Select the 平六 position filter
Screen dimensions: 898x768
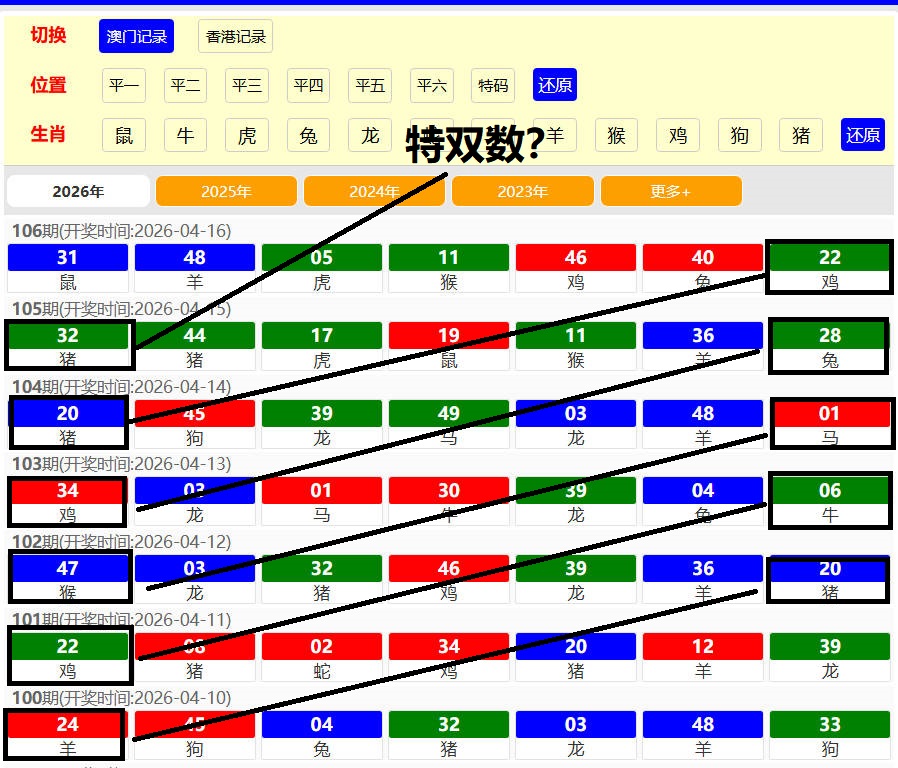431,85
